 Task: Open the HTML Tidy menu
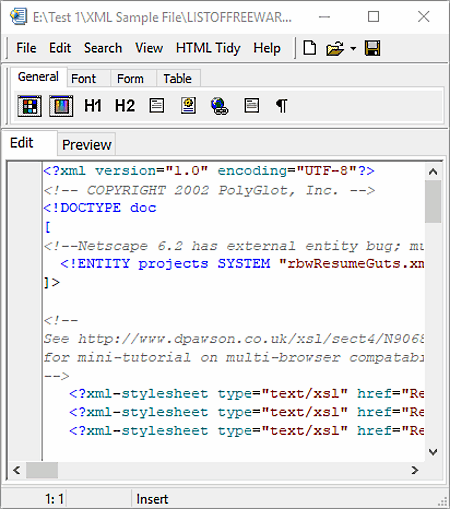coord(208,48)
